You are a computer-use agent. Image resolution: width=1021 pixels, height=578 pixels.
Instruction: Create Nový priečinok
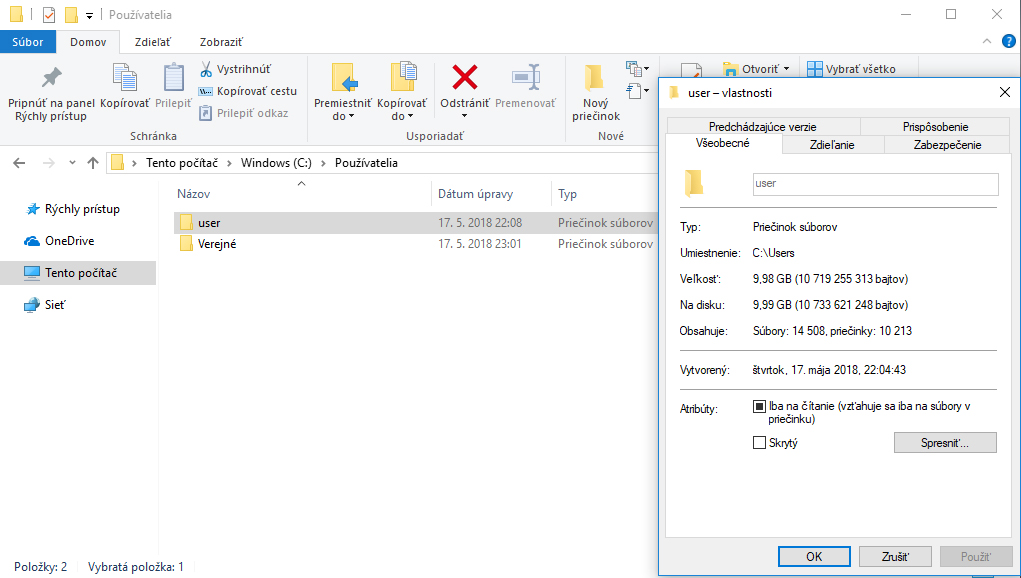pyautogui.click(x=595, y=92)
